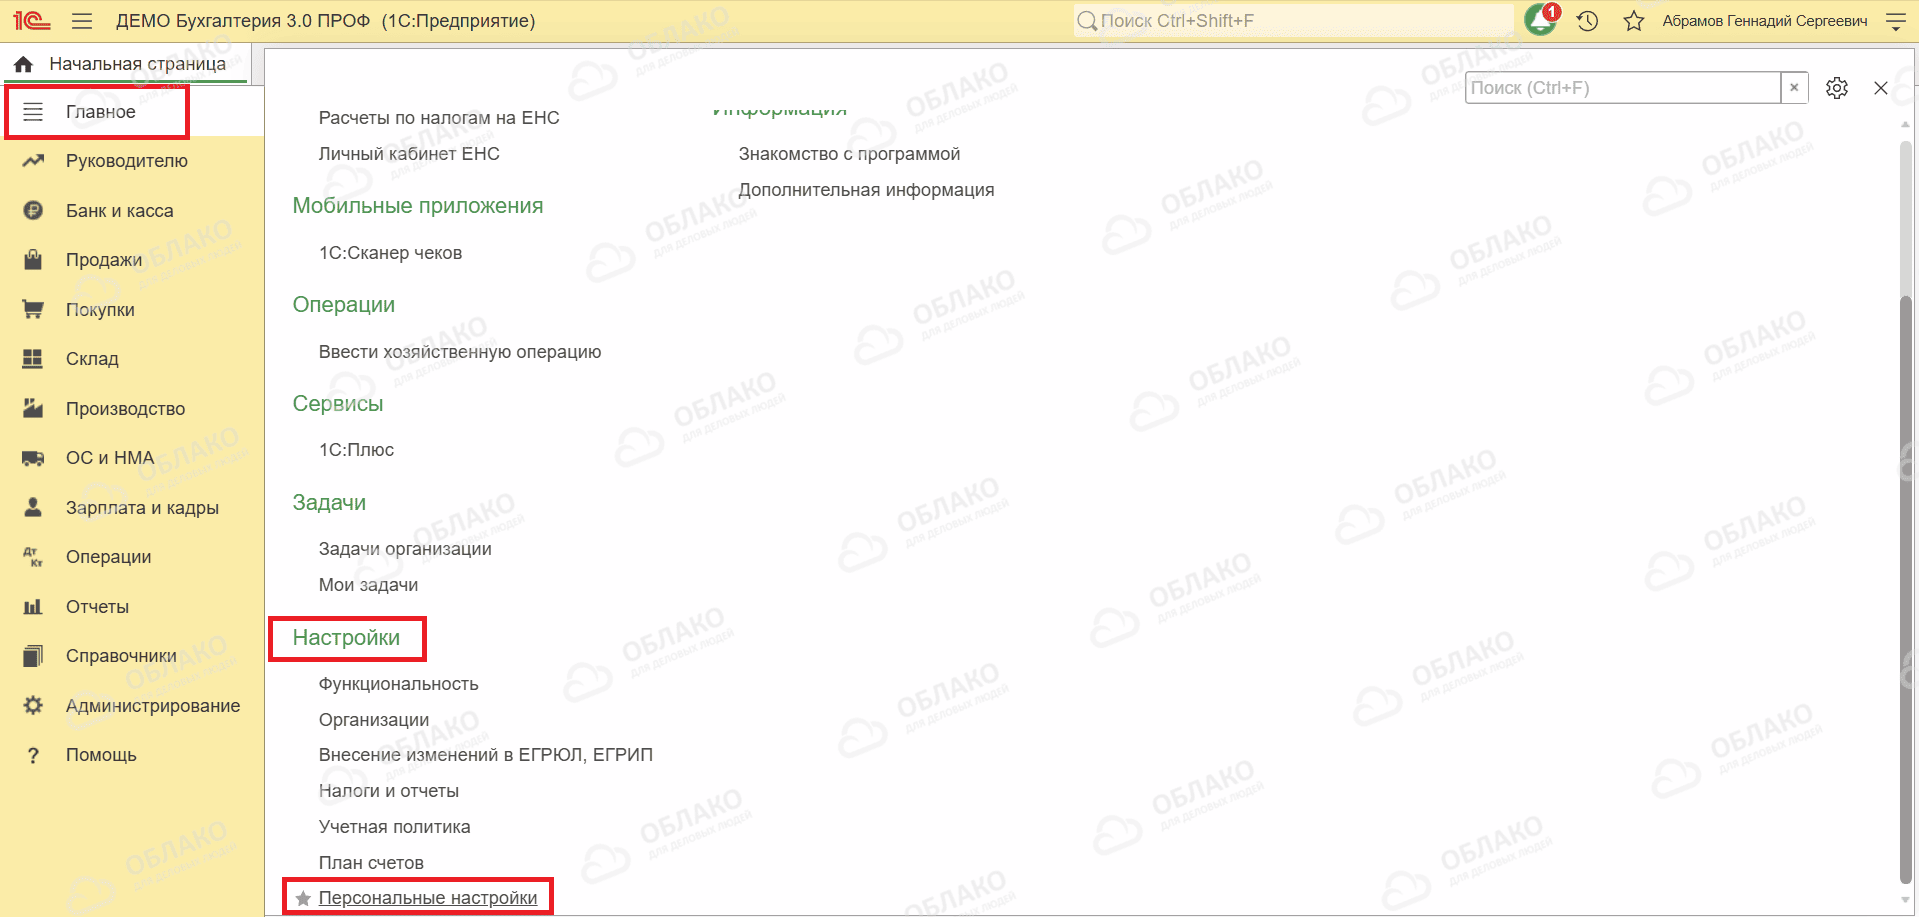
Task: Click the 1C logo icon
Action: tap(32, 20)
